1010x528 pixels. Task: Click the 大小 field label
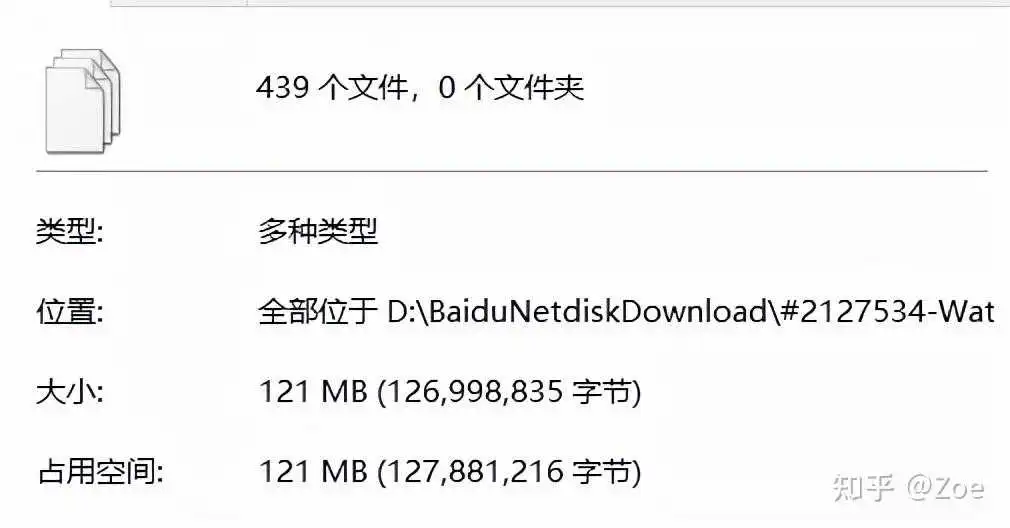click(x=70, y=392)
